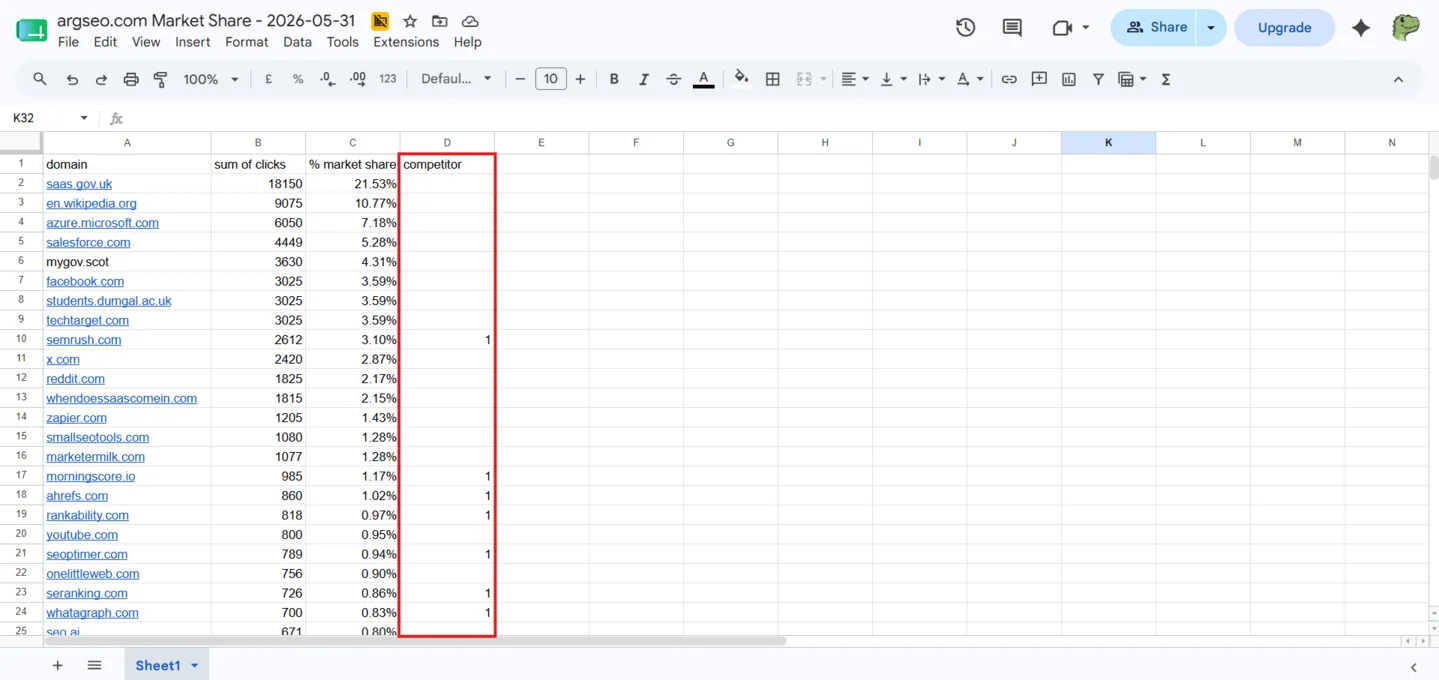
Task: Start a Meet call camera icon
Action: coord(1062,28)
